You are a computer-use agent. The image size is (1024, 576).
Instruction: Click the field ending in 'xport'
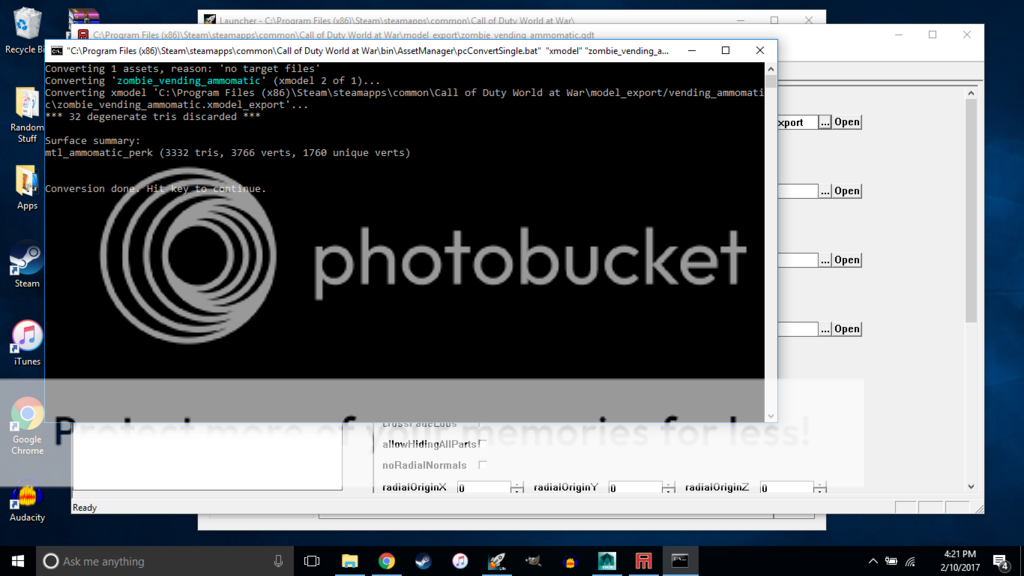[797, 122]
